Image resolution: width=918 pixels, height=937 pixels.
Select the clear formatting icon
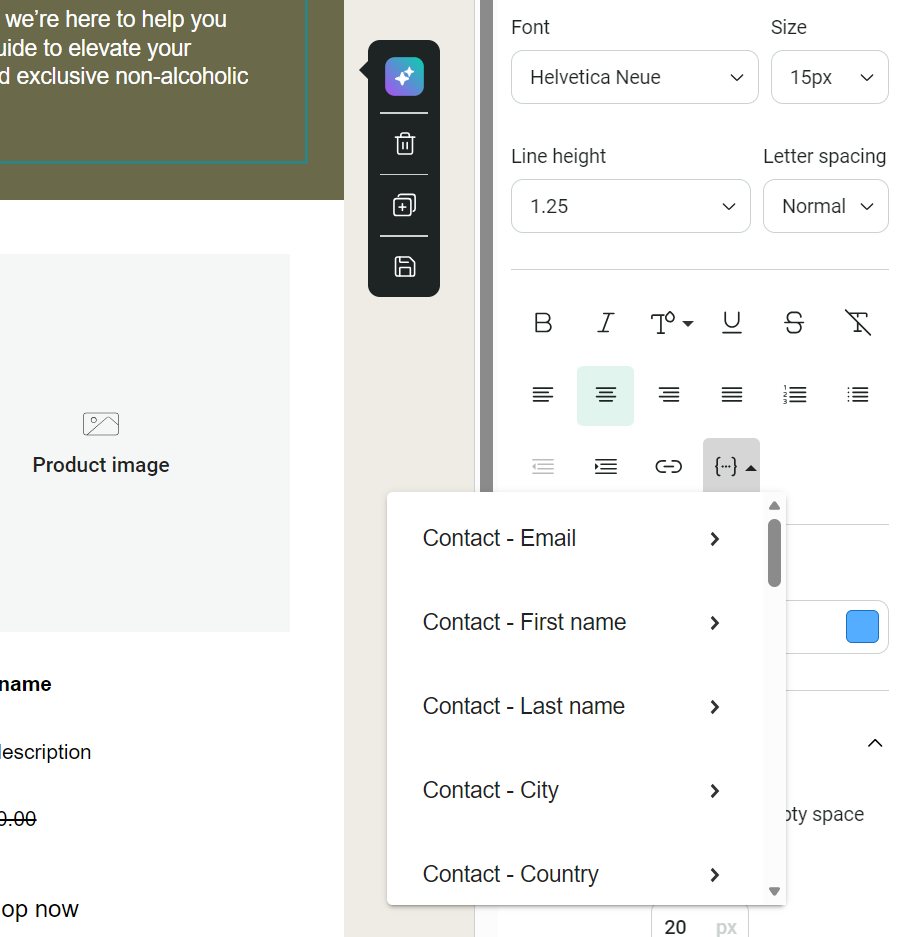pos(857,322)
